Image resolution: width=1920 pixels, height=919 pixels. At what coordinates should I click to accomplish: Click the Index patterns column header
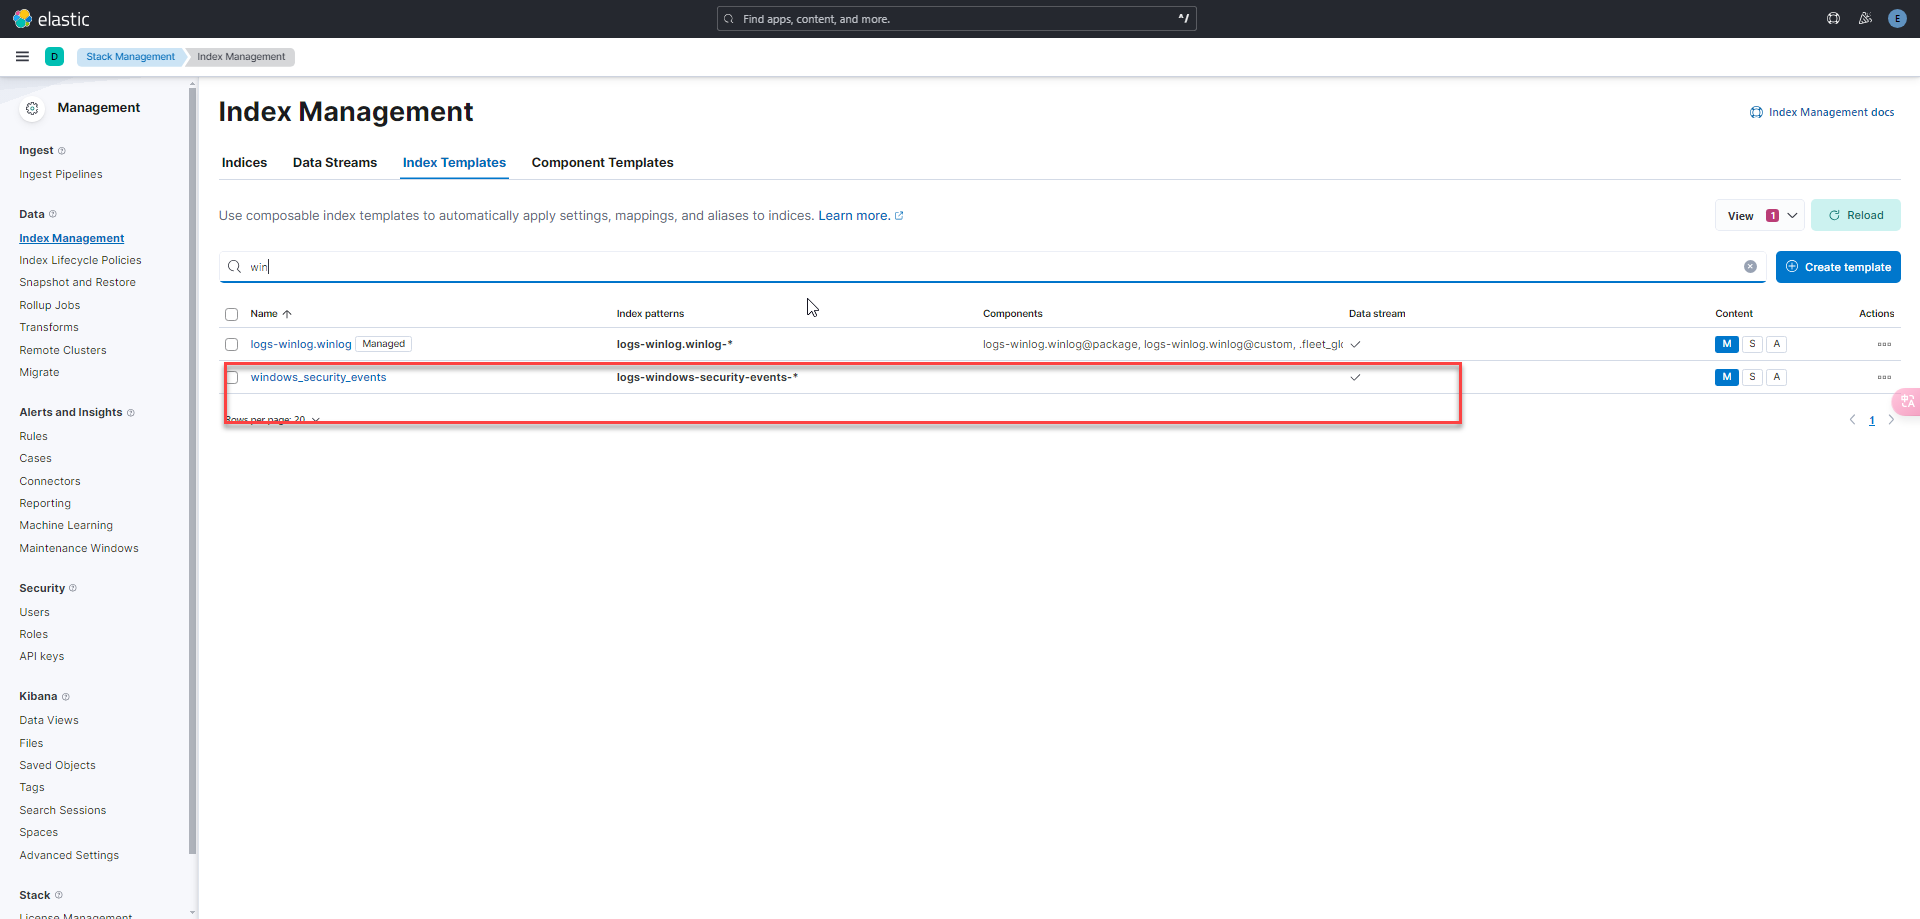(x=650, y=314)
